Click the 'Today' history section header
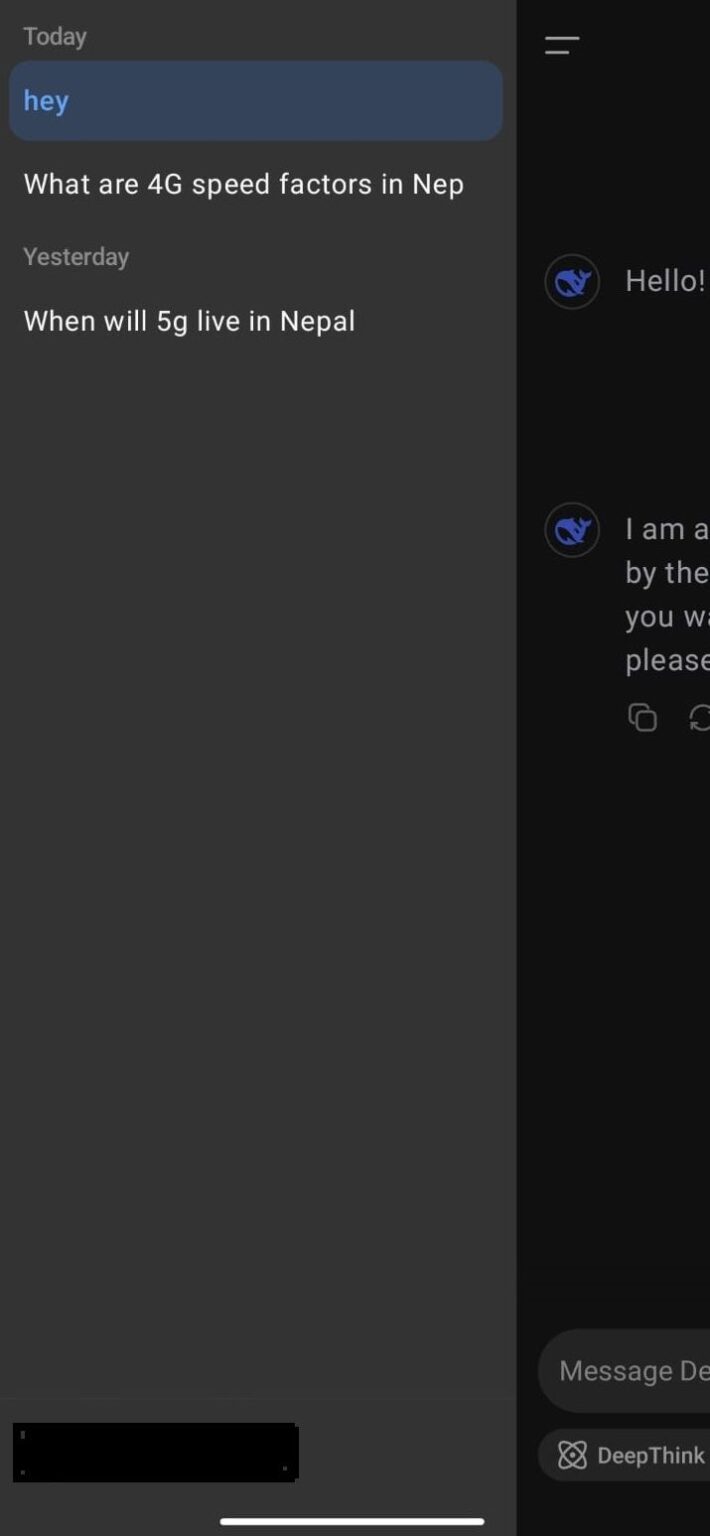This screenshot has height=1536, width=710. point(55,37)
